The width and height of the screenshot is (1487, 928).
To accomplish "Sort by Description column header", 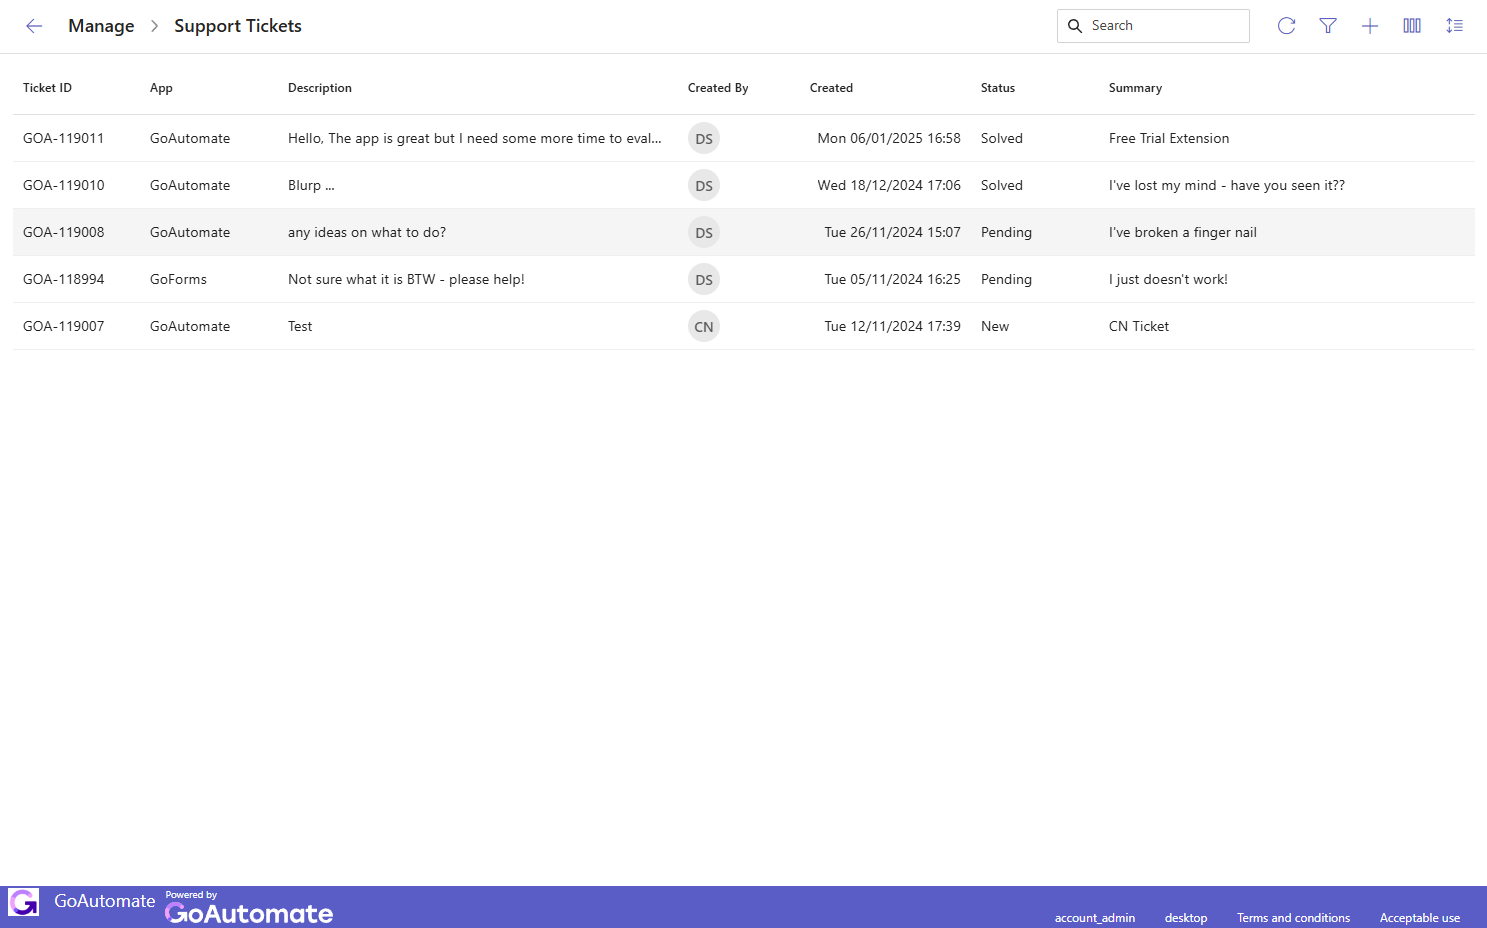I will click(x=320, y=88).
